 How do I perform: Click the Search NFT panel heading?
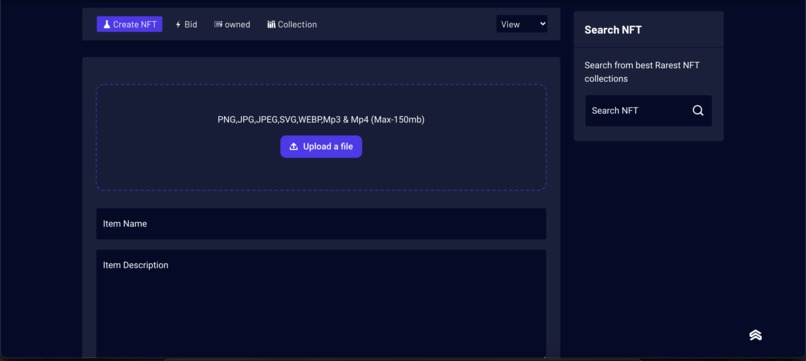(x=613, y=30)
